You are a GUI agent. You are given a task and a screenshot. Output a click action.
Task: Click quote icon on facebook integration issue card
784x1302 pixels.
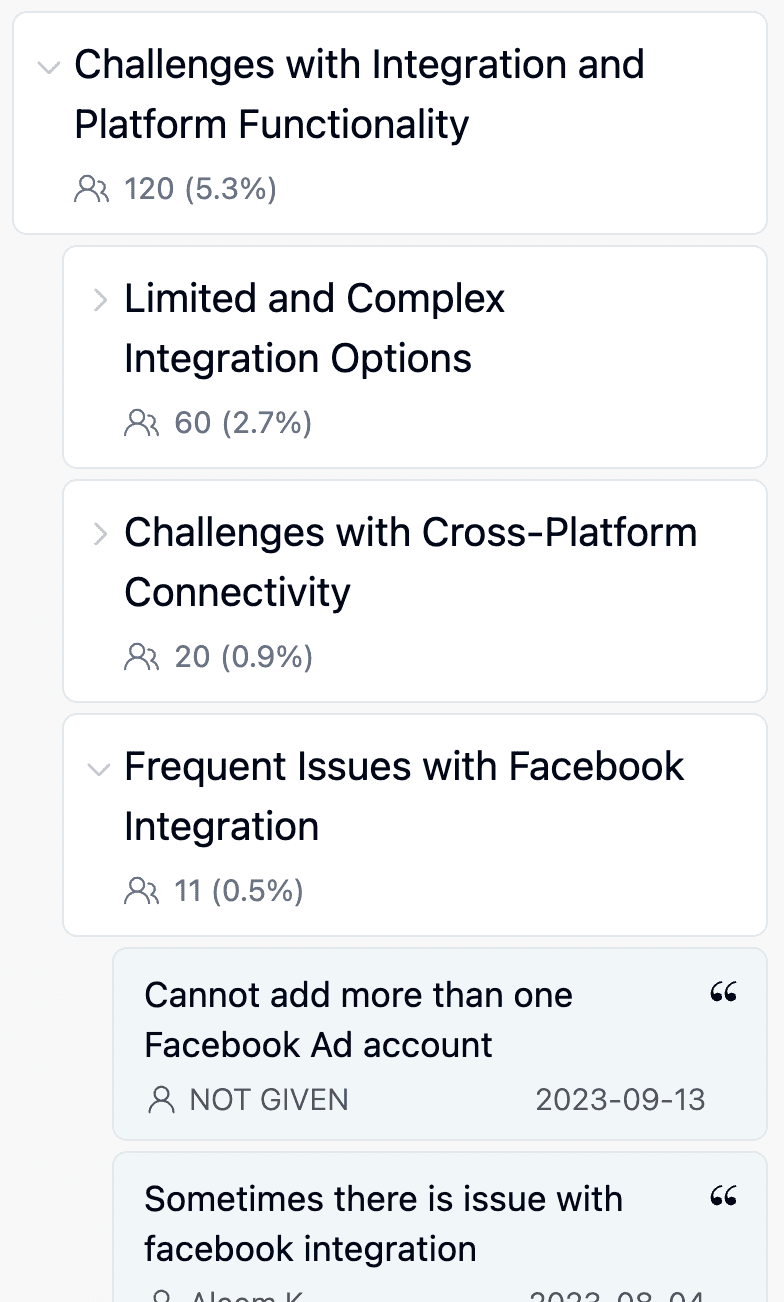723,1197
